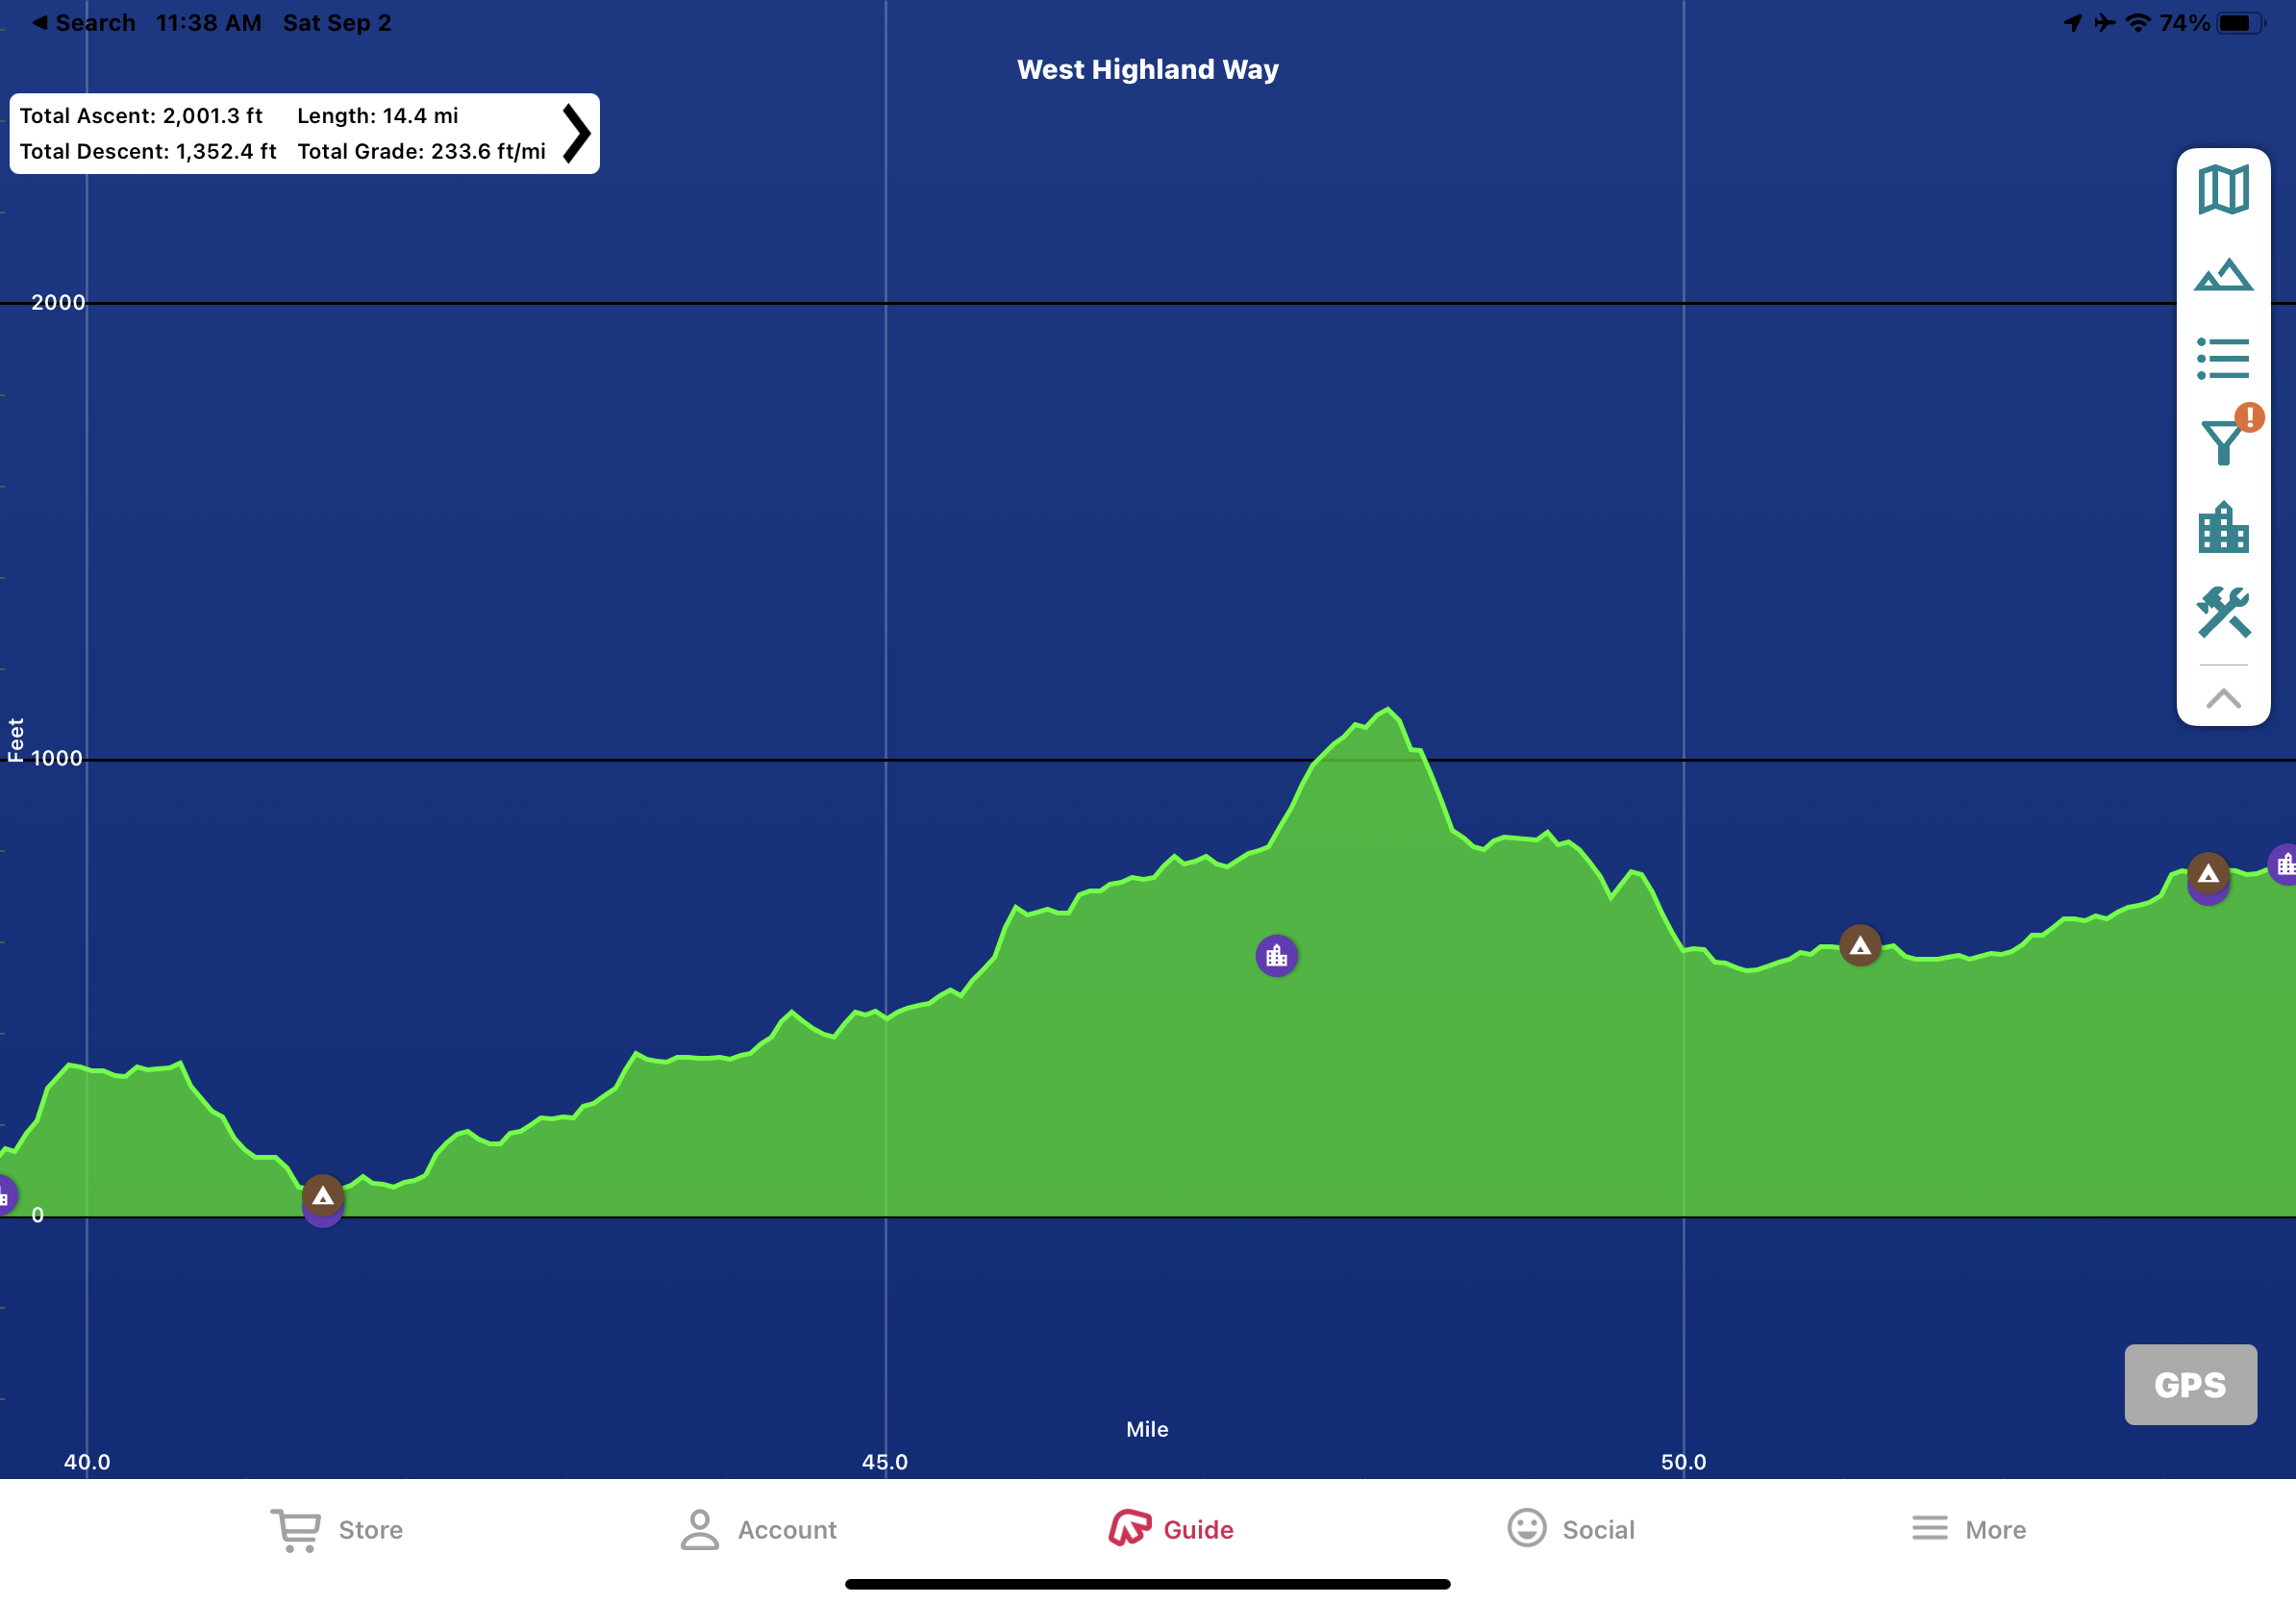
Task: Open the waypoint list icon
Action: [x=2222, y=358]
